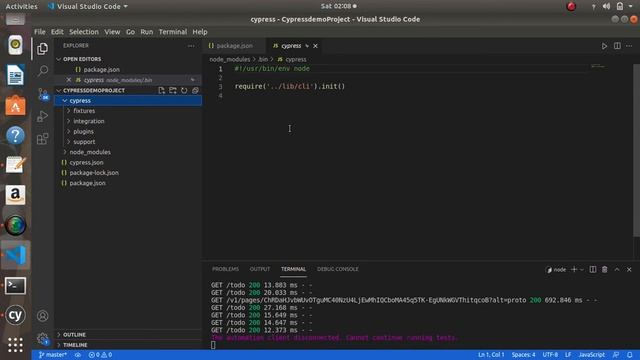The width and height of the screenshot is (640, 360).
Task: Open the Selection menu
Action: [x=84, y=32]
